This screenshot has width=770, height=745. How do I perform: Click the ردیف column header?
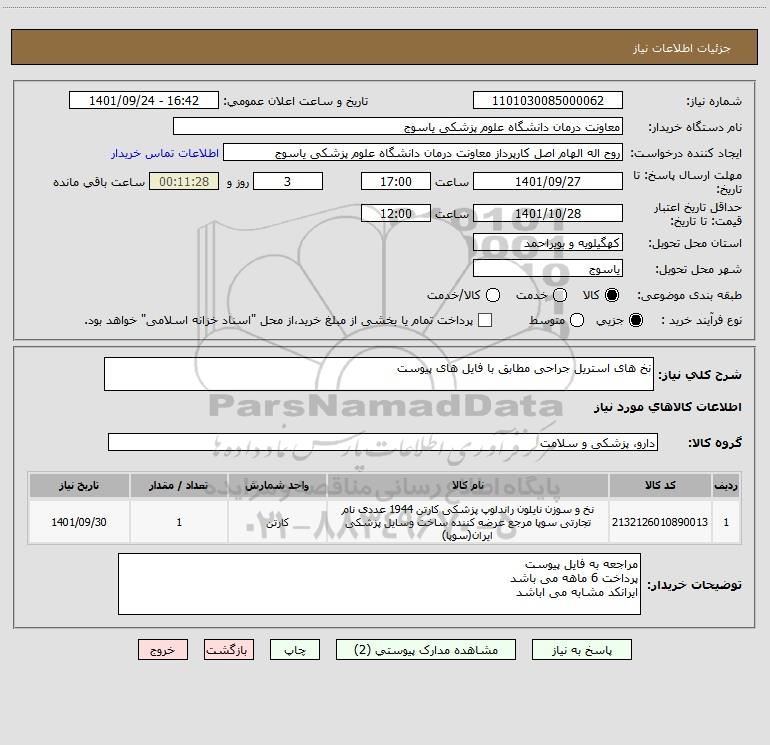click(x=726, y=485)
